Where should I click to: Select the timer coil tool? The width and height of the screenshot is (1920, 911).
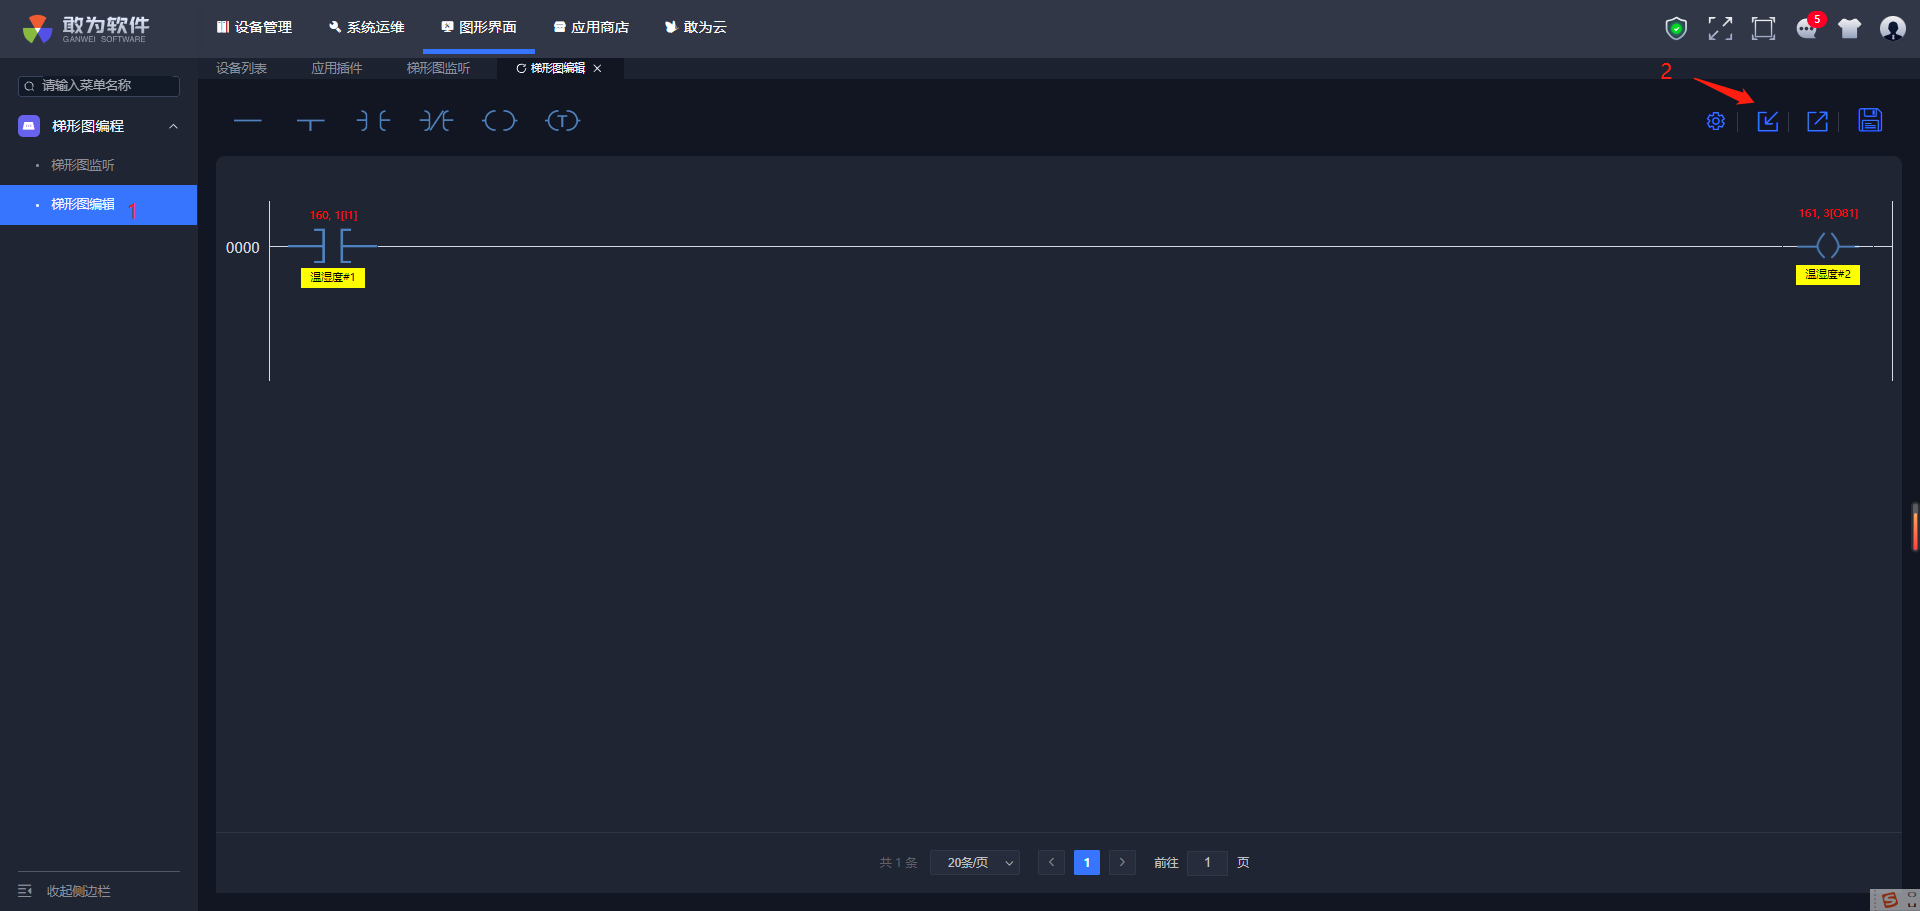(x=562, y=121)
